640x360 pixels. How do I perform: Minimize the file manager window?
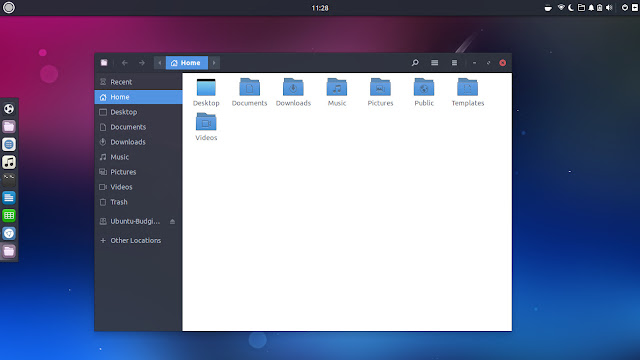coord(474,63)
